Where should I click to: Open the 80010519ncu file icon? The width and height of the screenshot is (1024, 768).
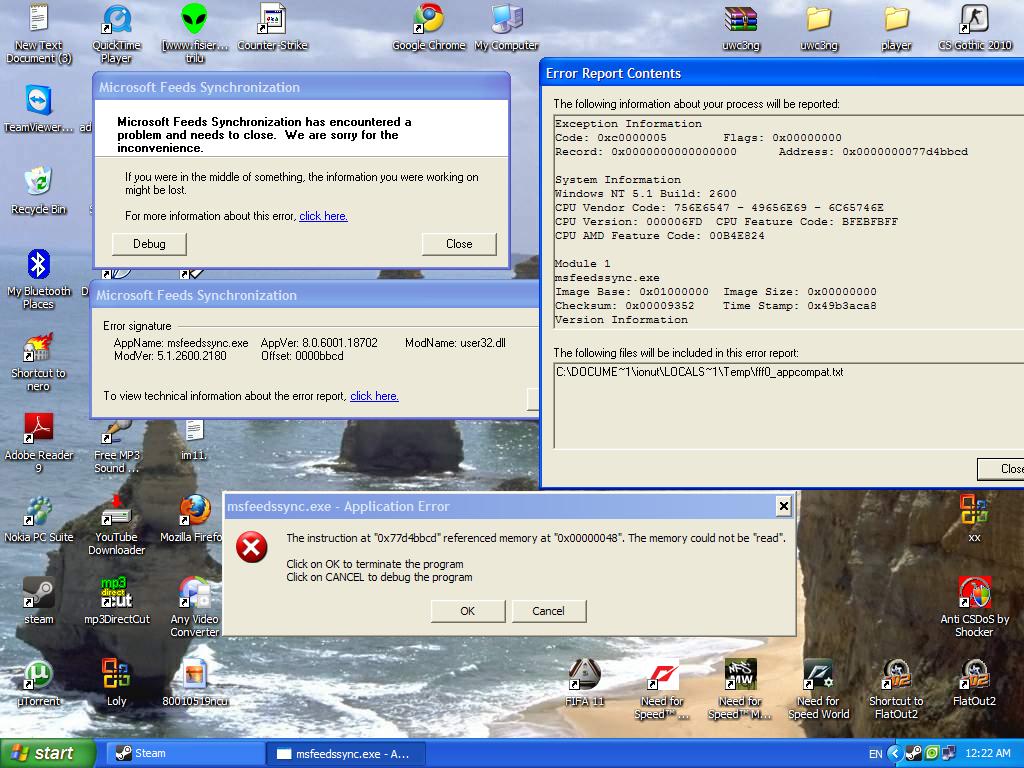[195, 683]
